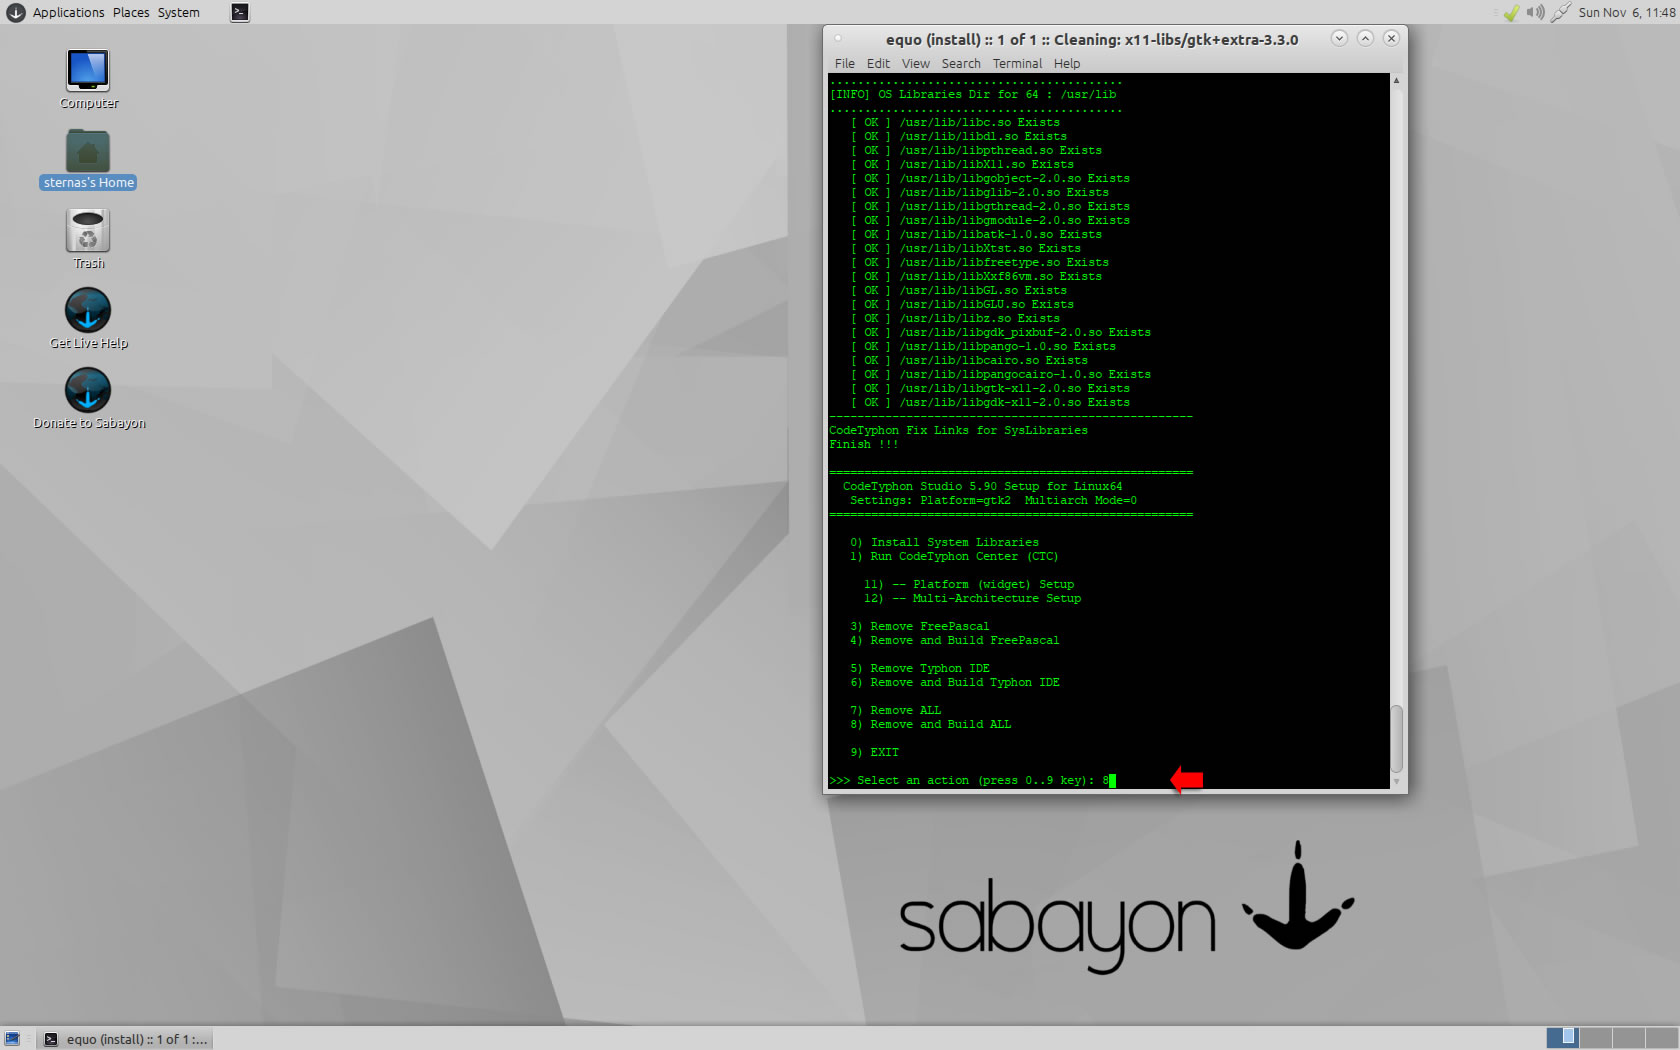Click text '12) -- Multi-Architecture Setup'
1680x1050 pixels.
click(x=972, y=598)
